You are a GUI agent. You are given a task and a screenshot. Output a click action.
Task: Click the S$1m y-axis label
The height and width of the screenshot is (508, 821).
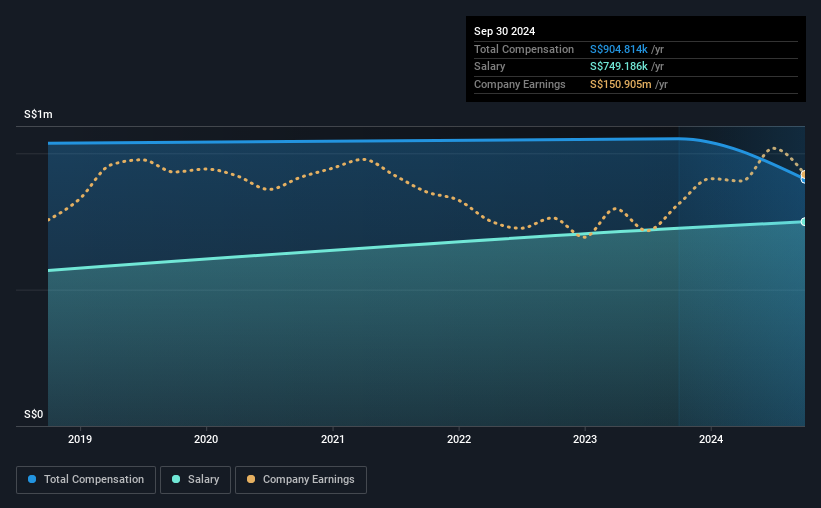pyautogui.click(x=38, y=114)
